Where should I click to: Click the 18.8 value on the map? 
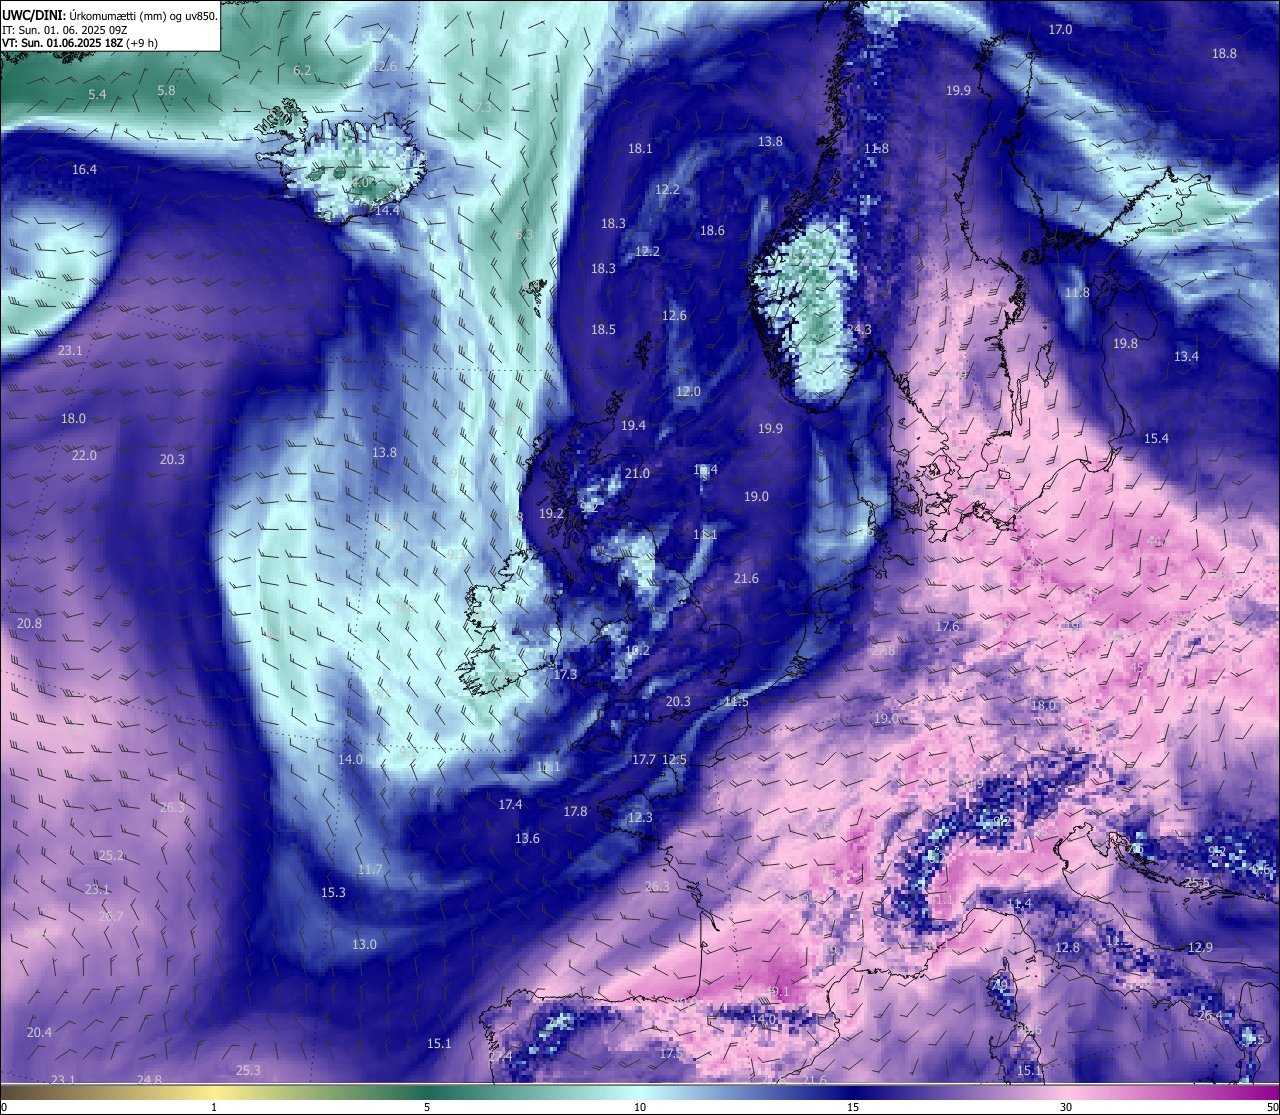coord(1224,54)
